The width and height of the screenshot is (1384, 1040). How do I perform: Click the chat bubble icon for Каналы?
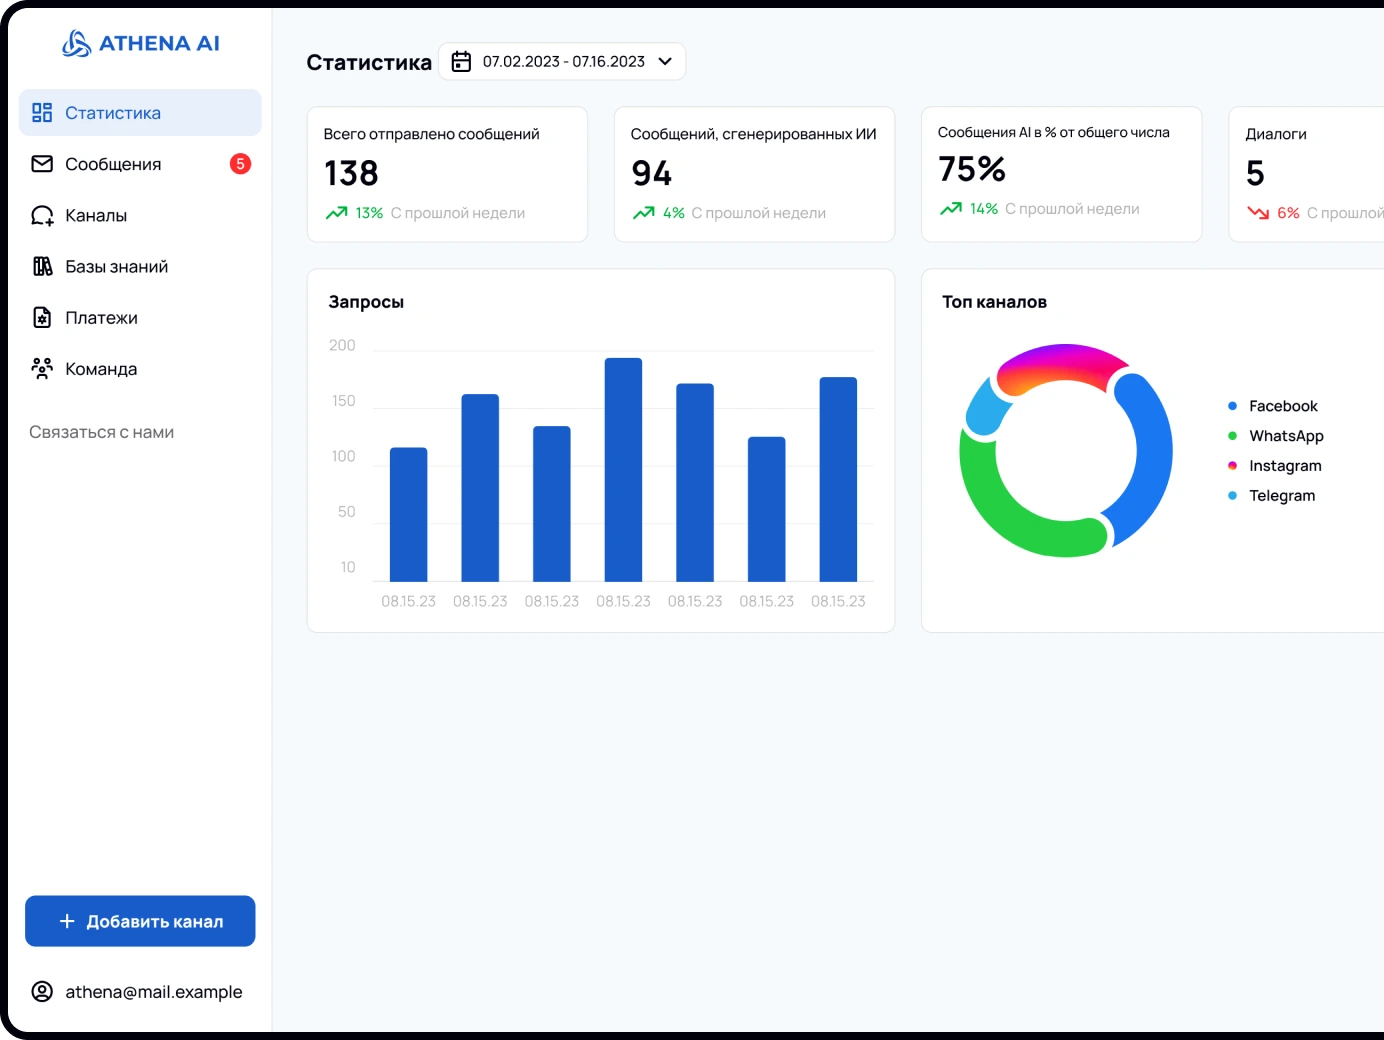(42, 216)
